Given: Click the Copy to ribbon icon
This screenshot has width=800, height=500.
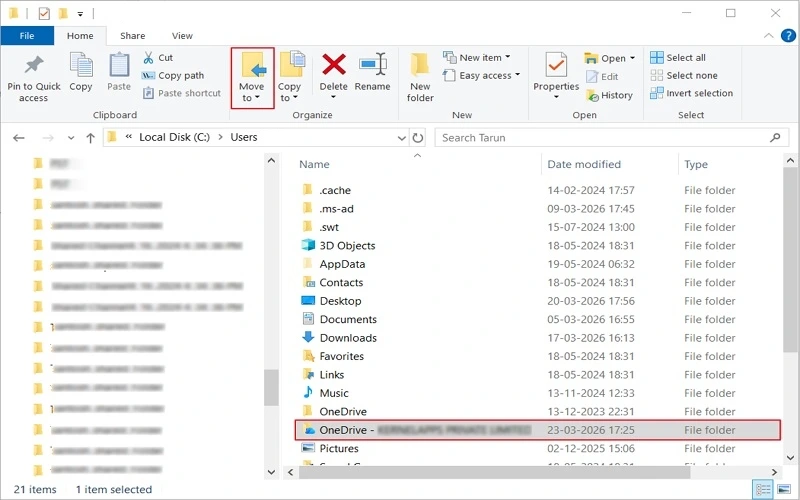Looking at the screenshot, I should click(290, 76).
